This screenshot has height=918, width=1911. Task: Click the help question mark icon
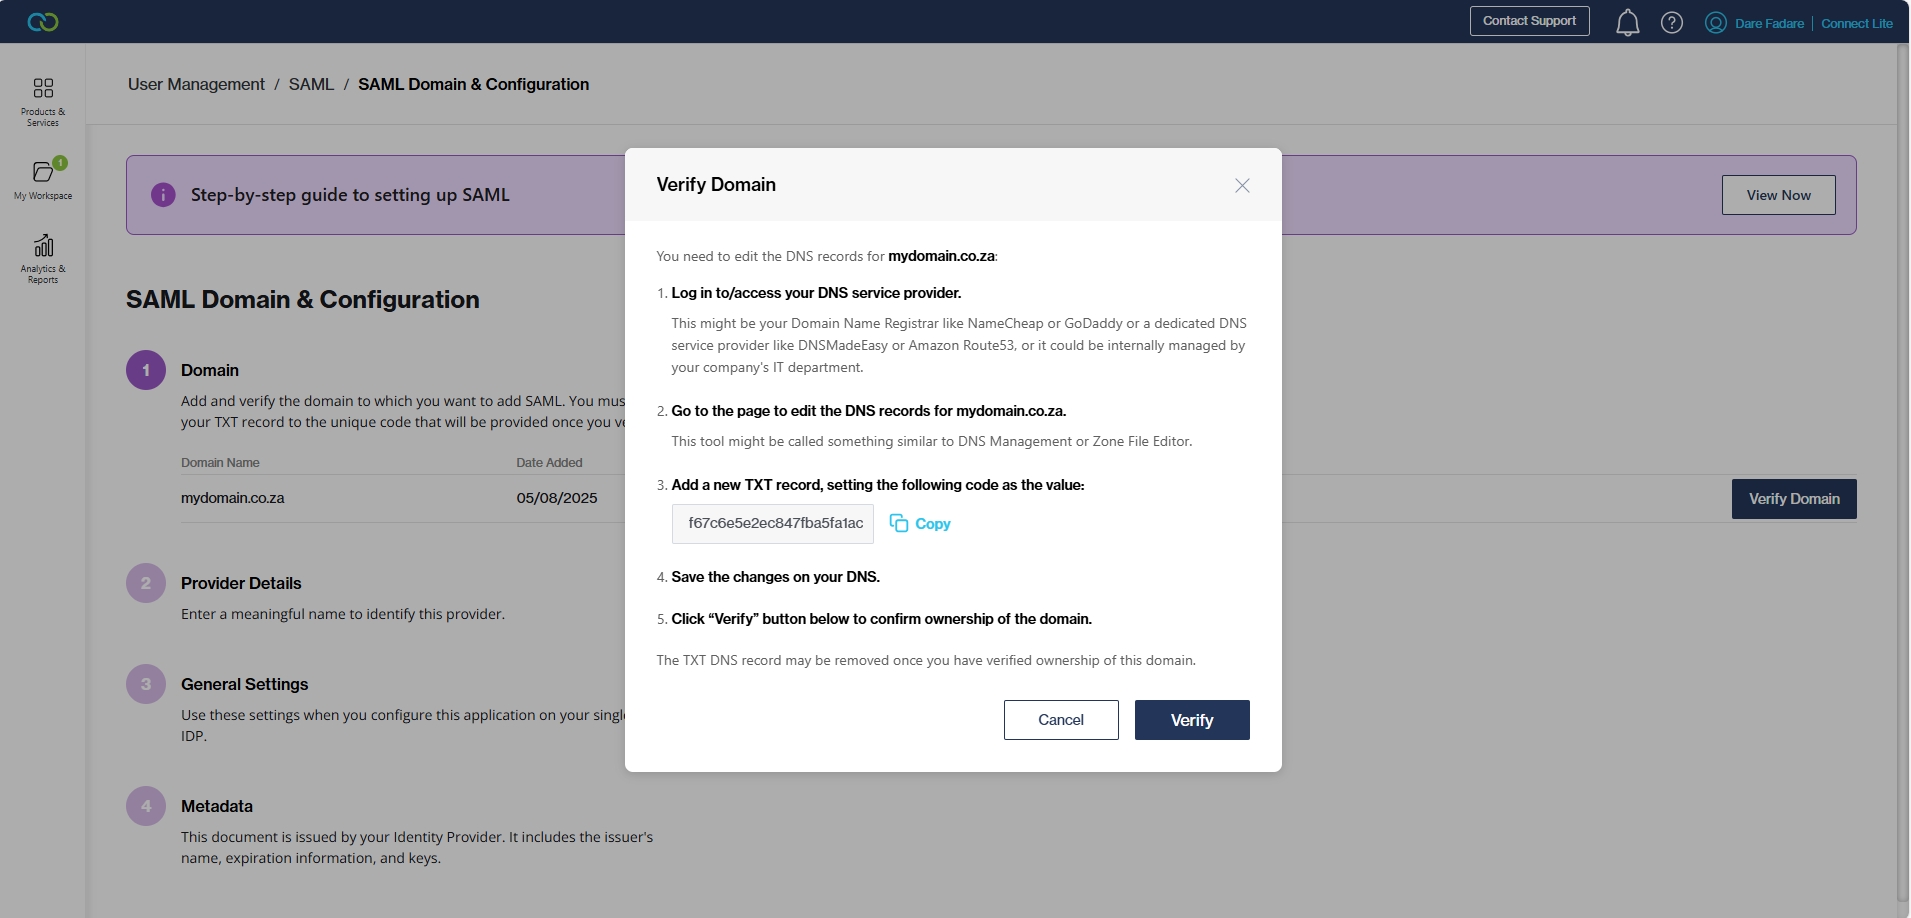[x=1671, y=22]
